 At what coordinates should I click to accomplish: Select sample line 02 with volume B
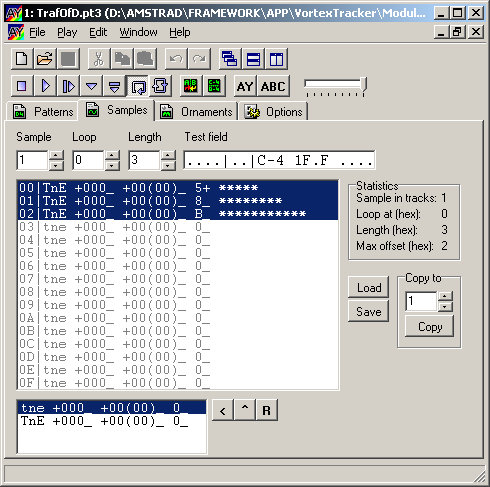click(x=178, y=214)
